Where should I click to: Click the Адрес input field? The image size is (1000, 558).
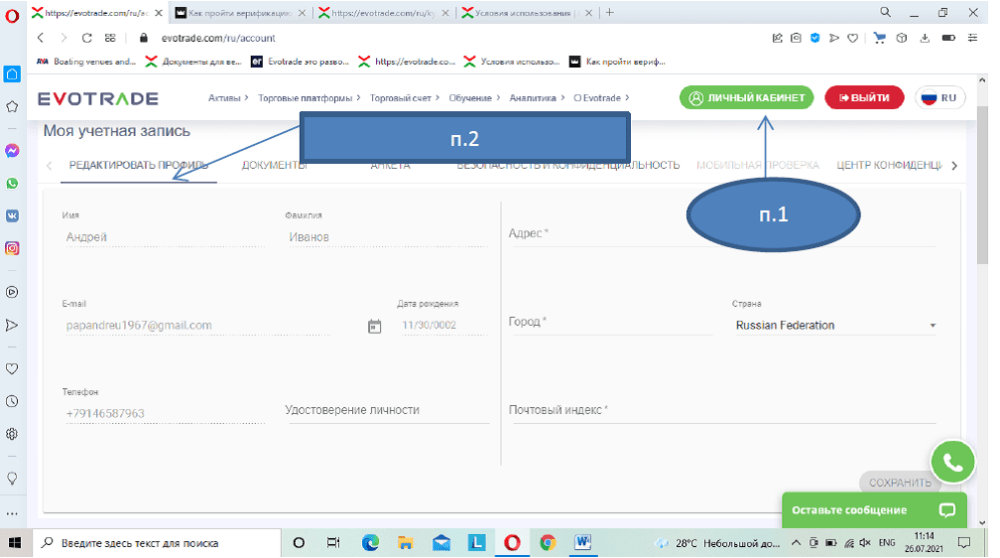point(720,234)
